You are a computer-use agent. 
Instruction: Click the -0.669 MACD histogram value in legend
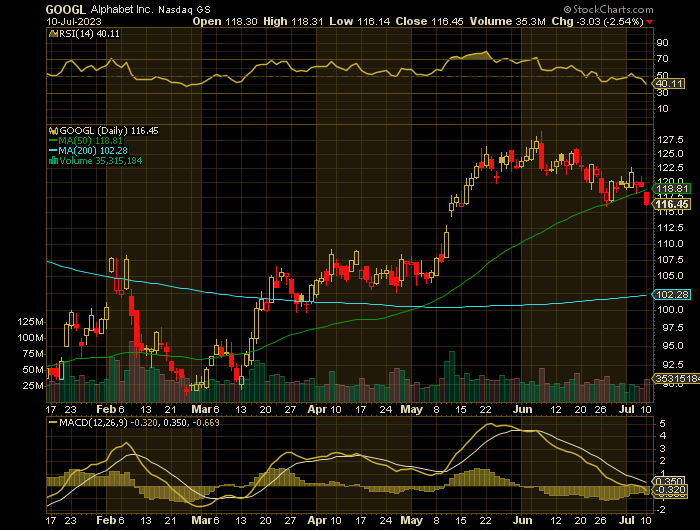click(206, 422)
